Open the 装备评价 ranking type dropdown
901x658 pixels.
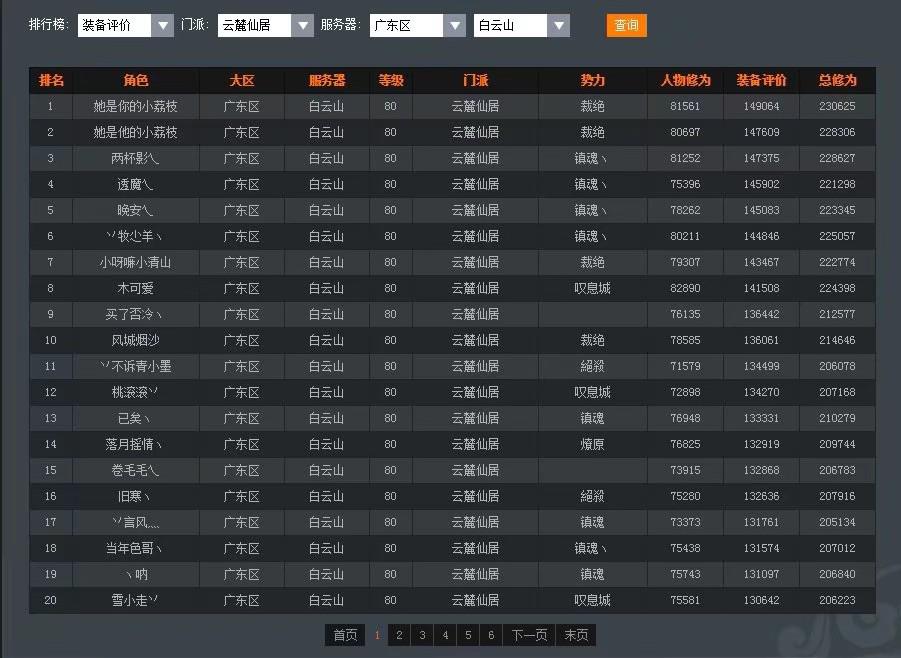(126, 26)
